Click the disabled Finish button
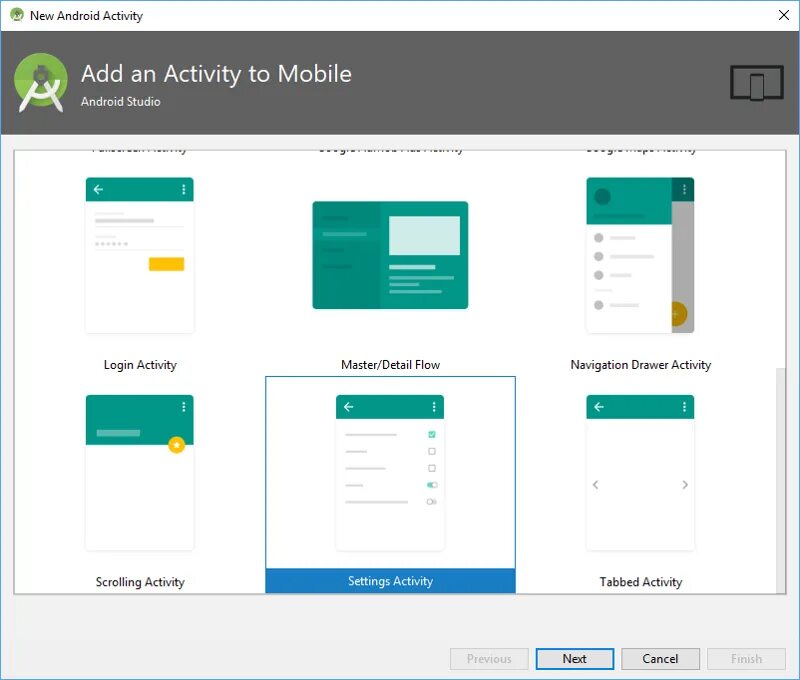 pos(746,659)
